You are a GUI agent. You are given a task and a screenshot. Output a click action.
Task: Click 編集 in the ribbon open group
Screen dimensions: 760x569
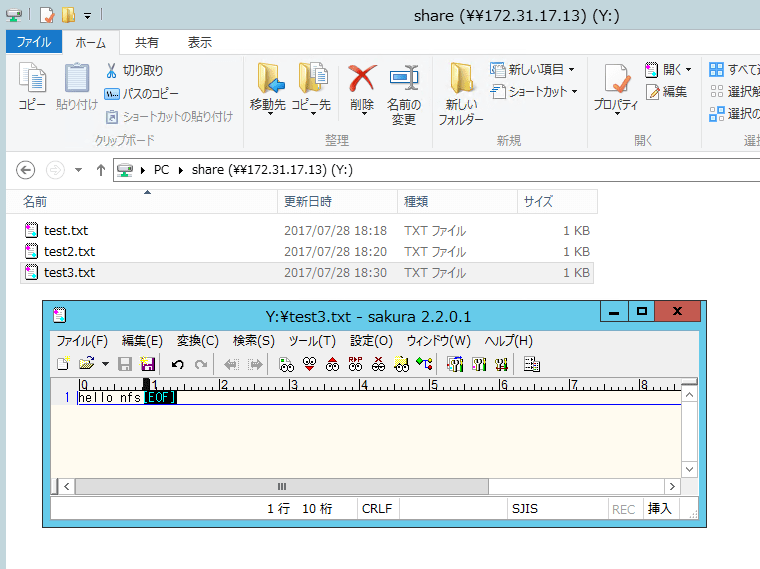click(666, 92)
